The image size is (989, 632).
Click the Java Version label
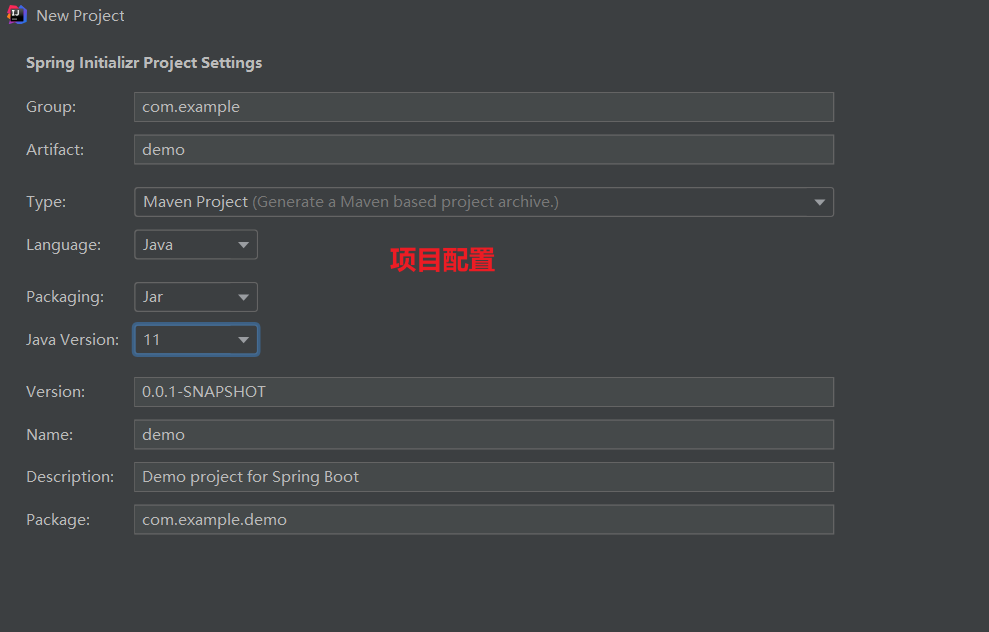point(73,339)
